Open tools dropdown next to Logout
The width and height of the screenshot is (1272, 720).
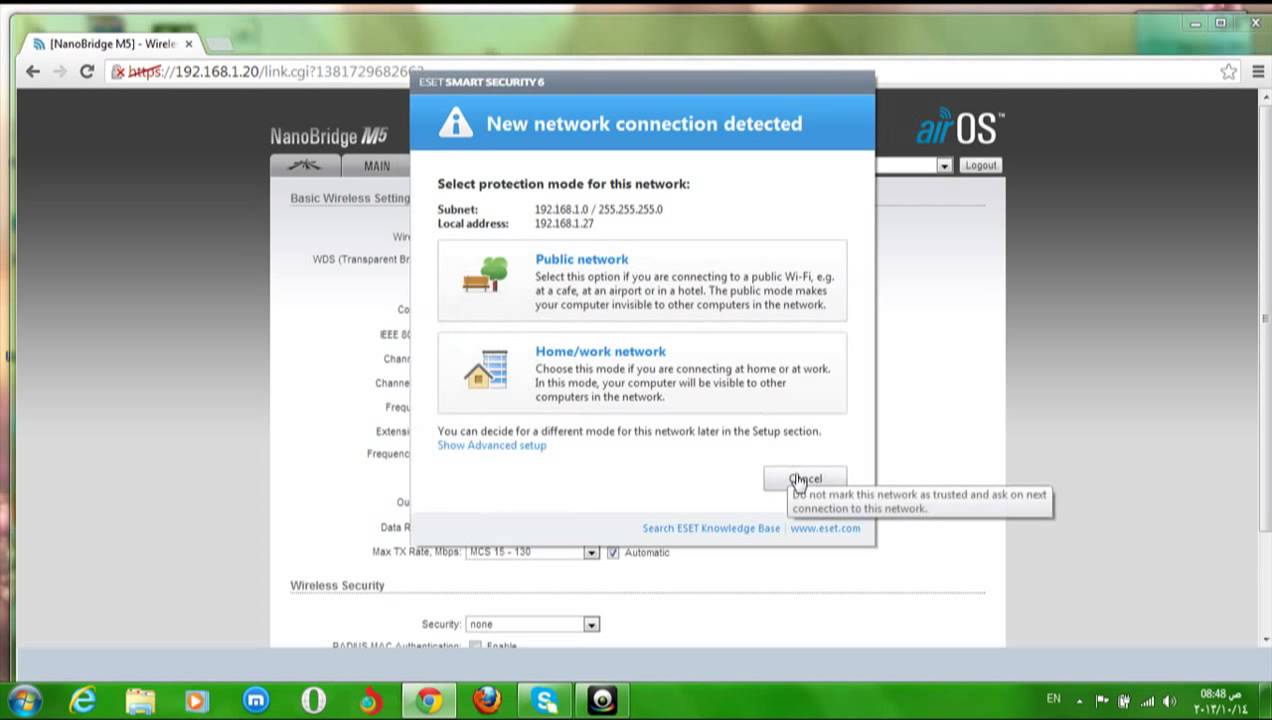point(944,165)
